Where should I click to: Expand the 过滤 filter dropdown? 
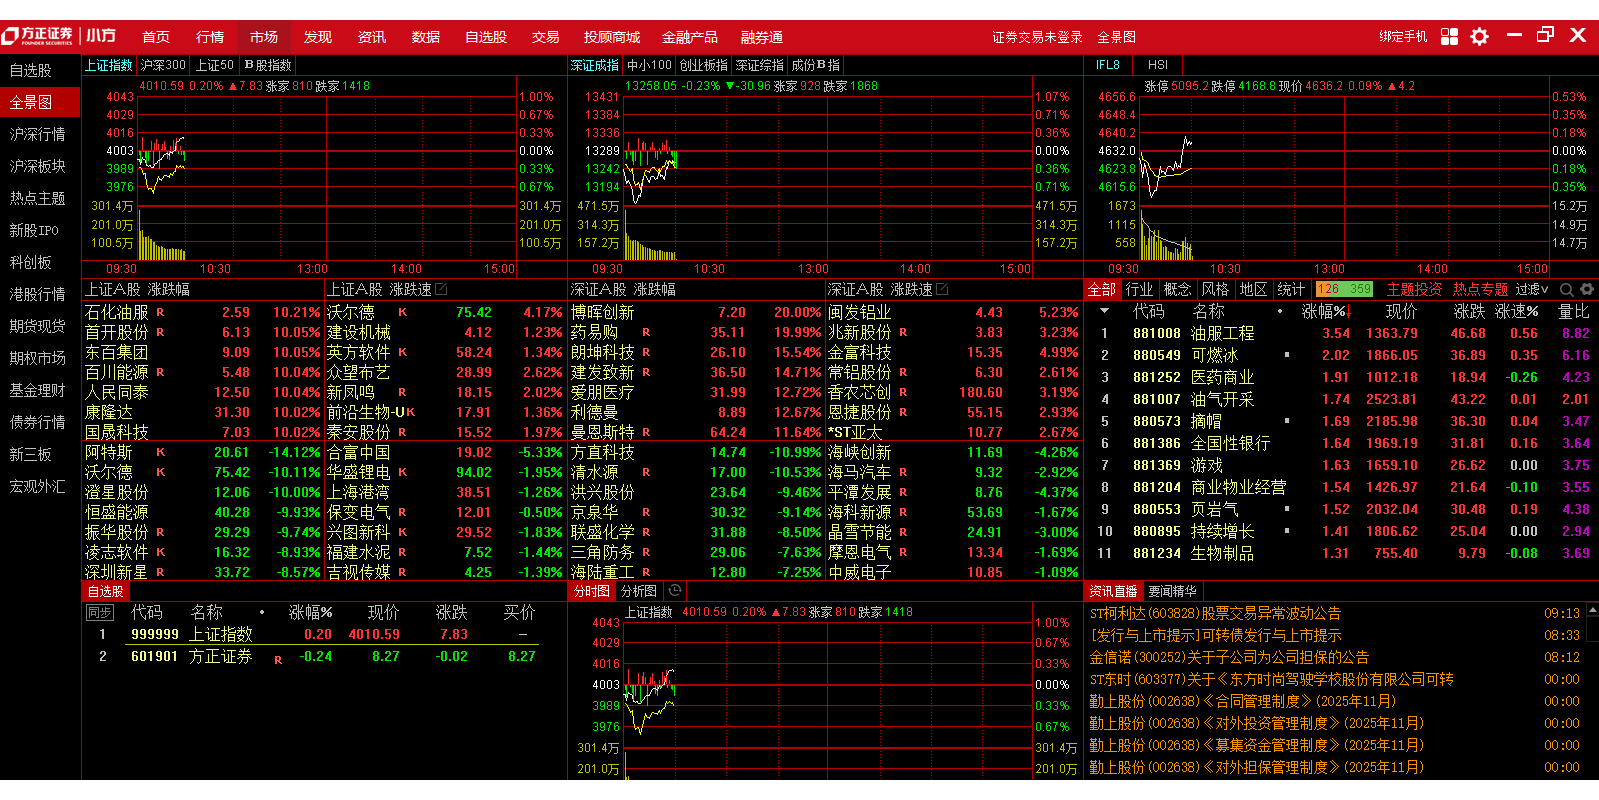(1532, 290)
